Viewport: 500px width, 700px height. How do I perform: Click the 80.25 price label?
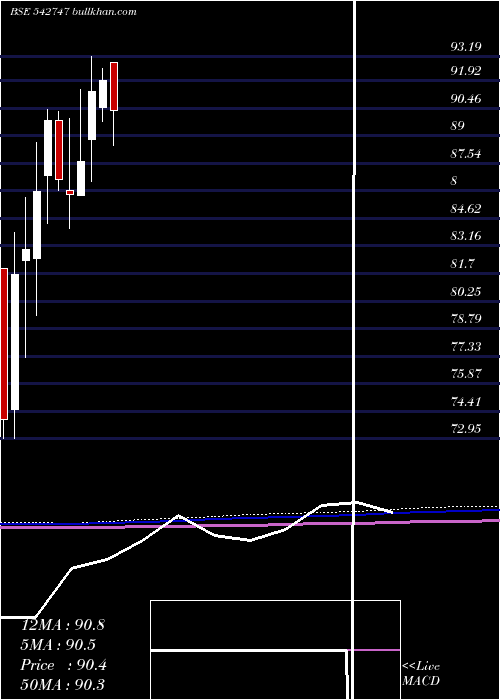466,292
